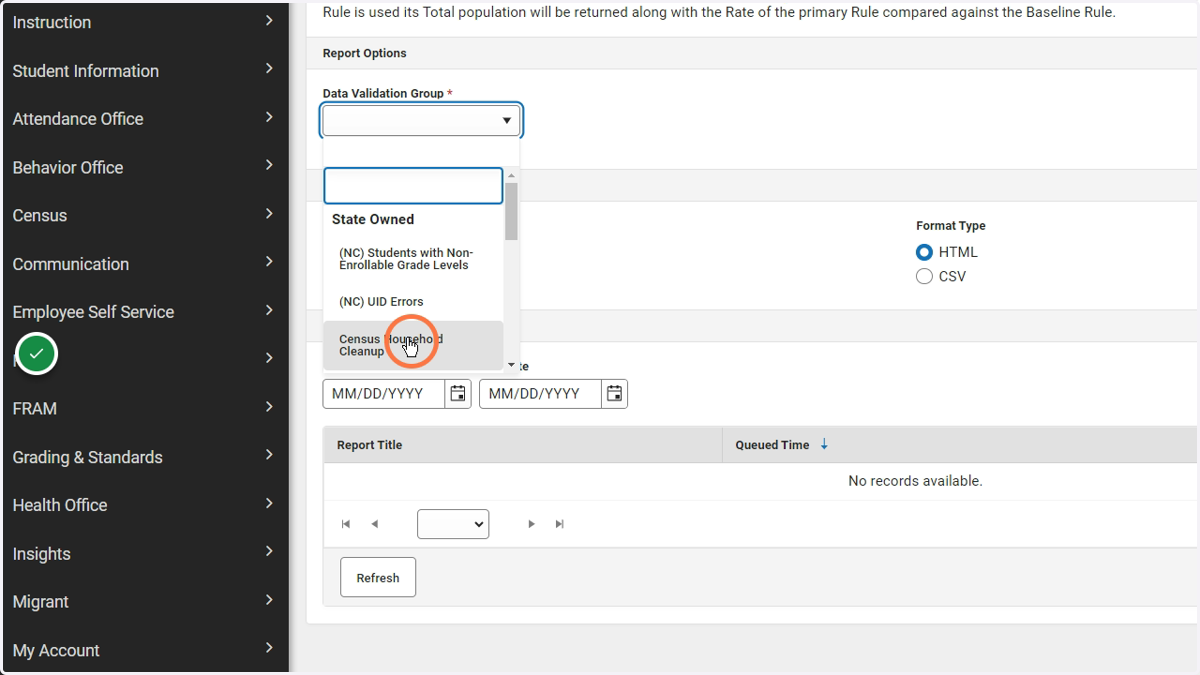Open My Account in the sidebar
The width and height of the screenshot is (1200, 675).
click(x=56, y=650)
